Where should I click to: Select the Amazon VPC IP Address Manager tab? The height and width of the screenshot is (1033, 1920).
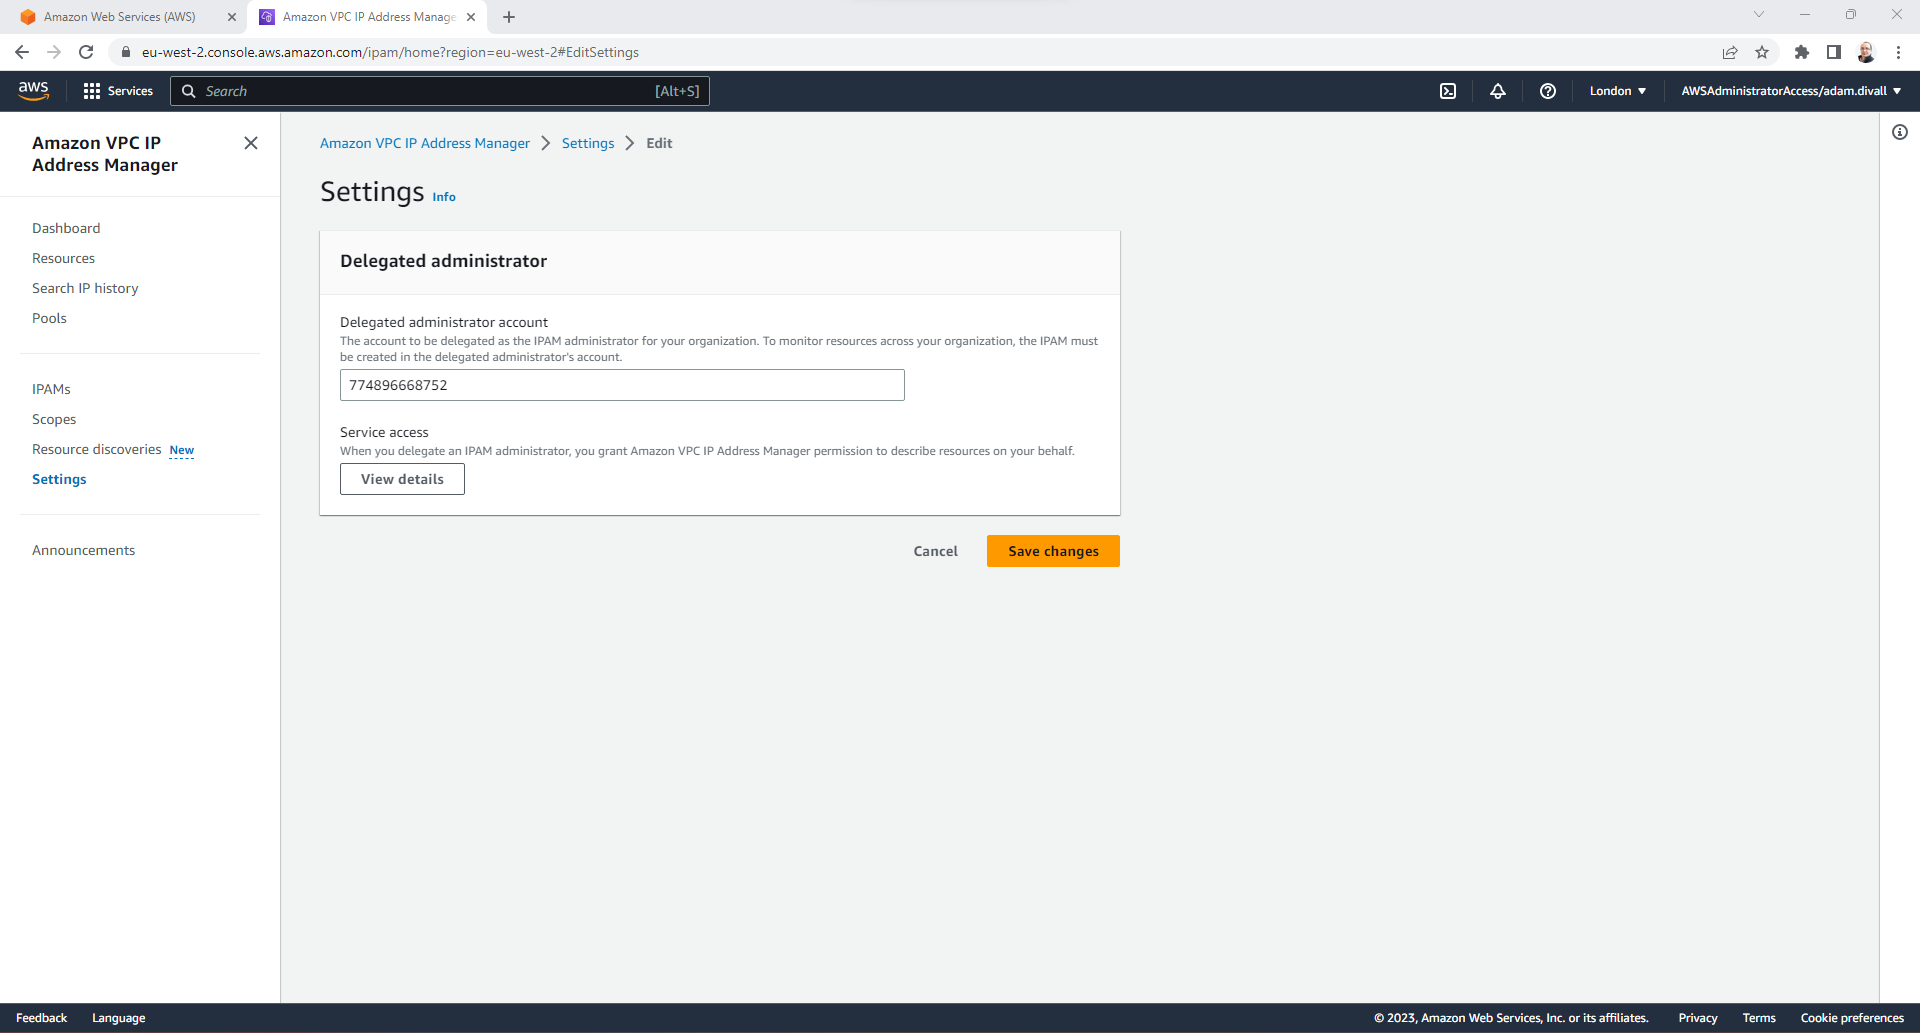pyautogui.click(x=368, y=17)
